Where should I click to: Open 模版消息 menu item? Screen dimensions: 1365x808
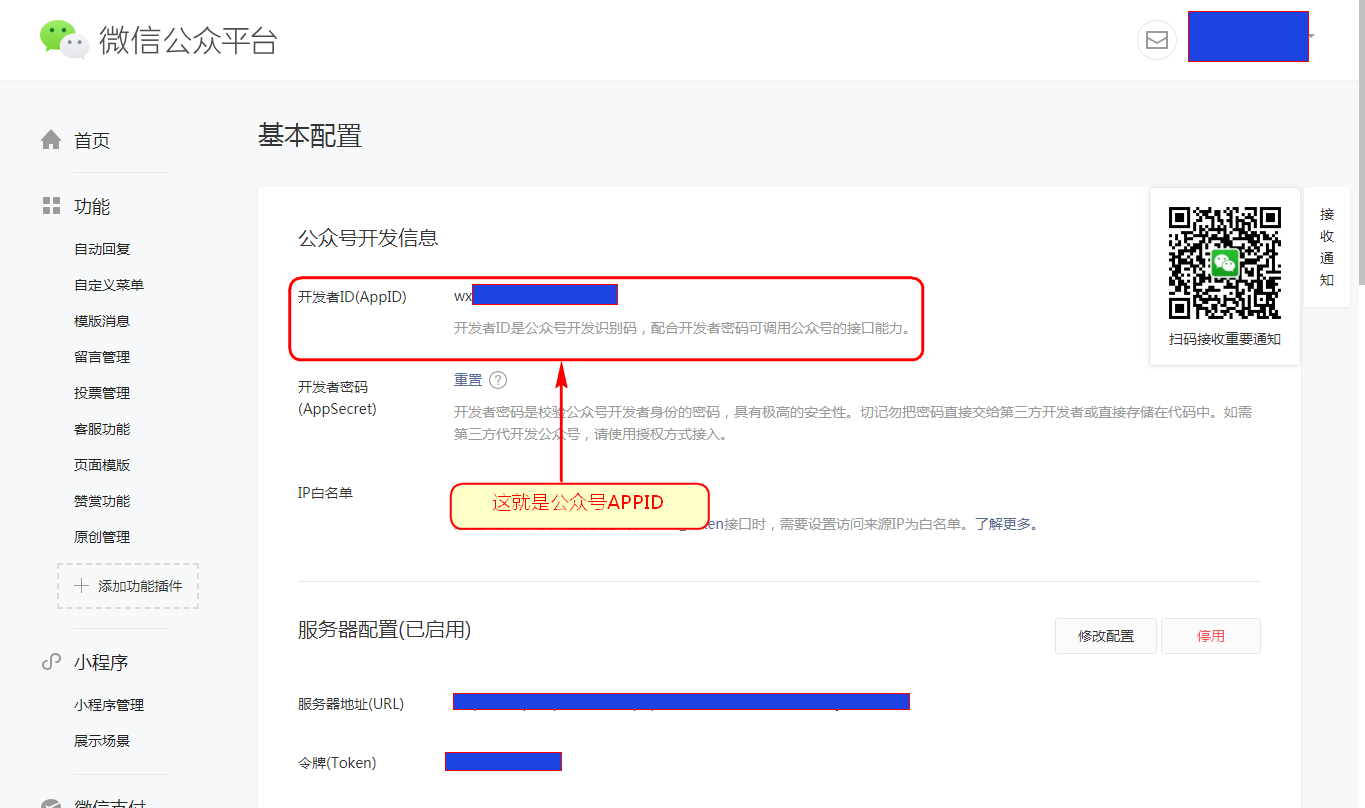coord(102,321)
